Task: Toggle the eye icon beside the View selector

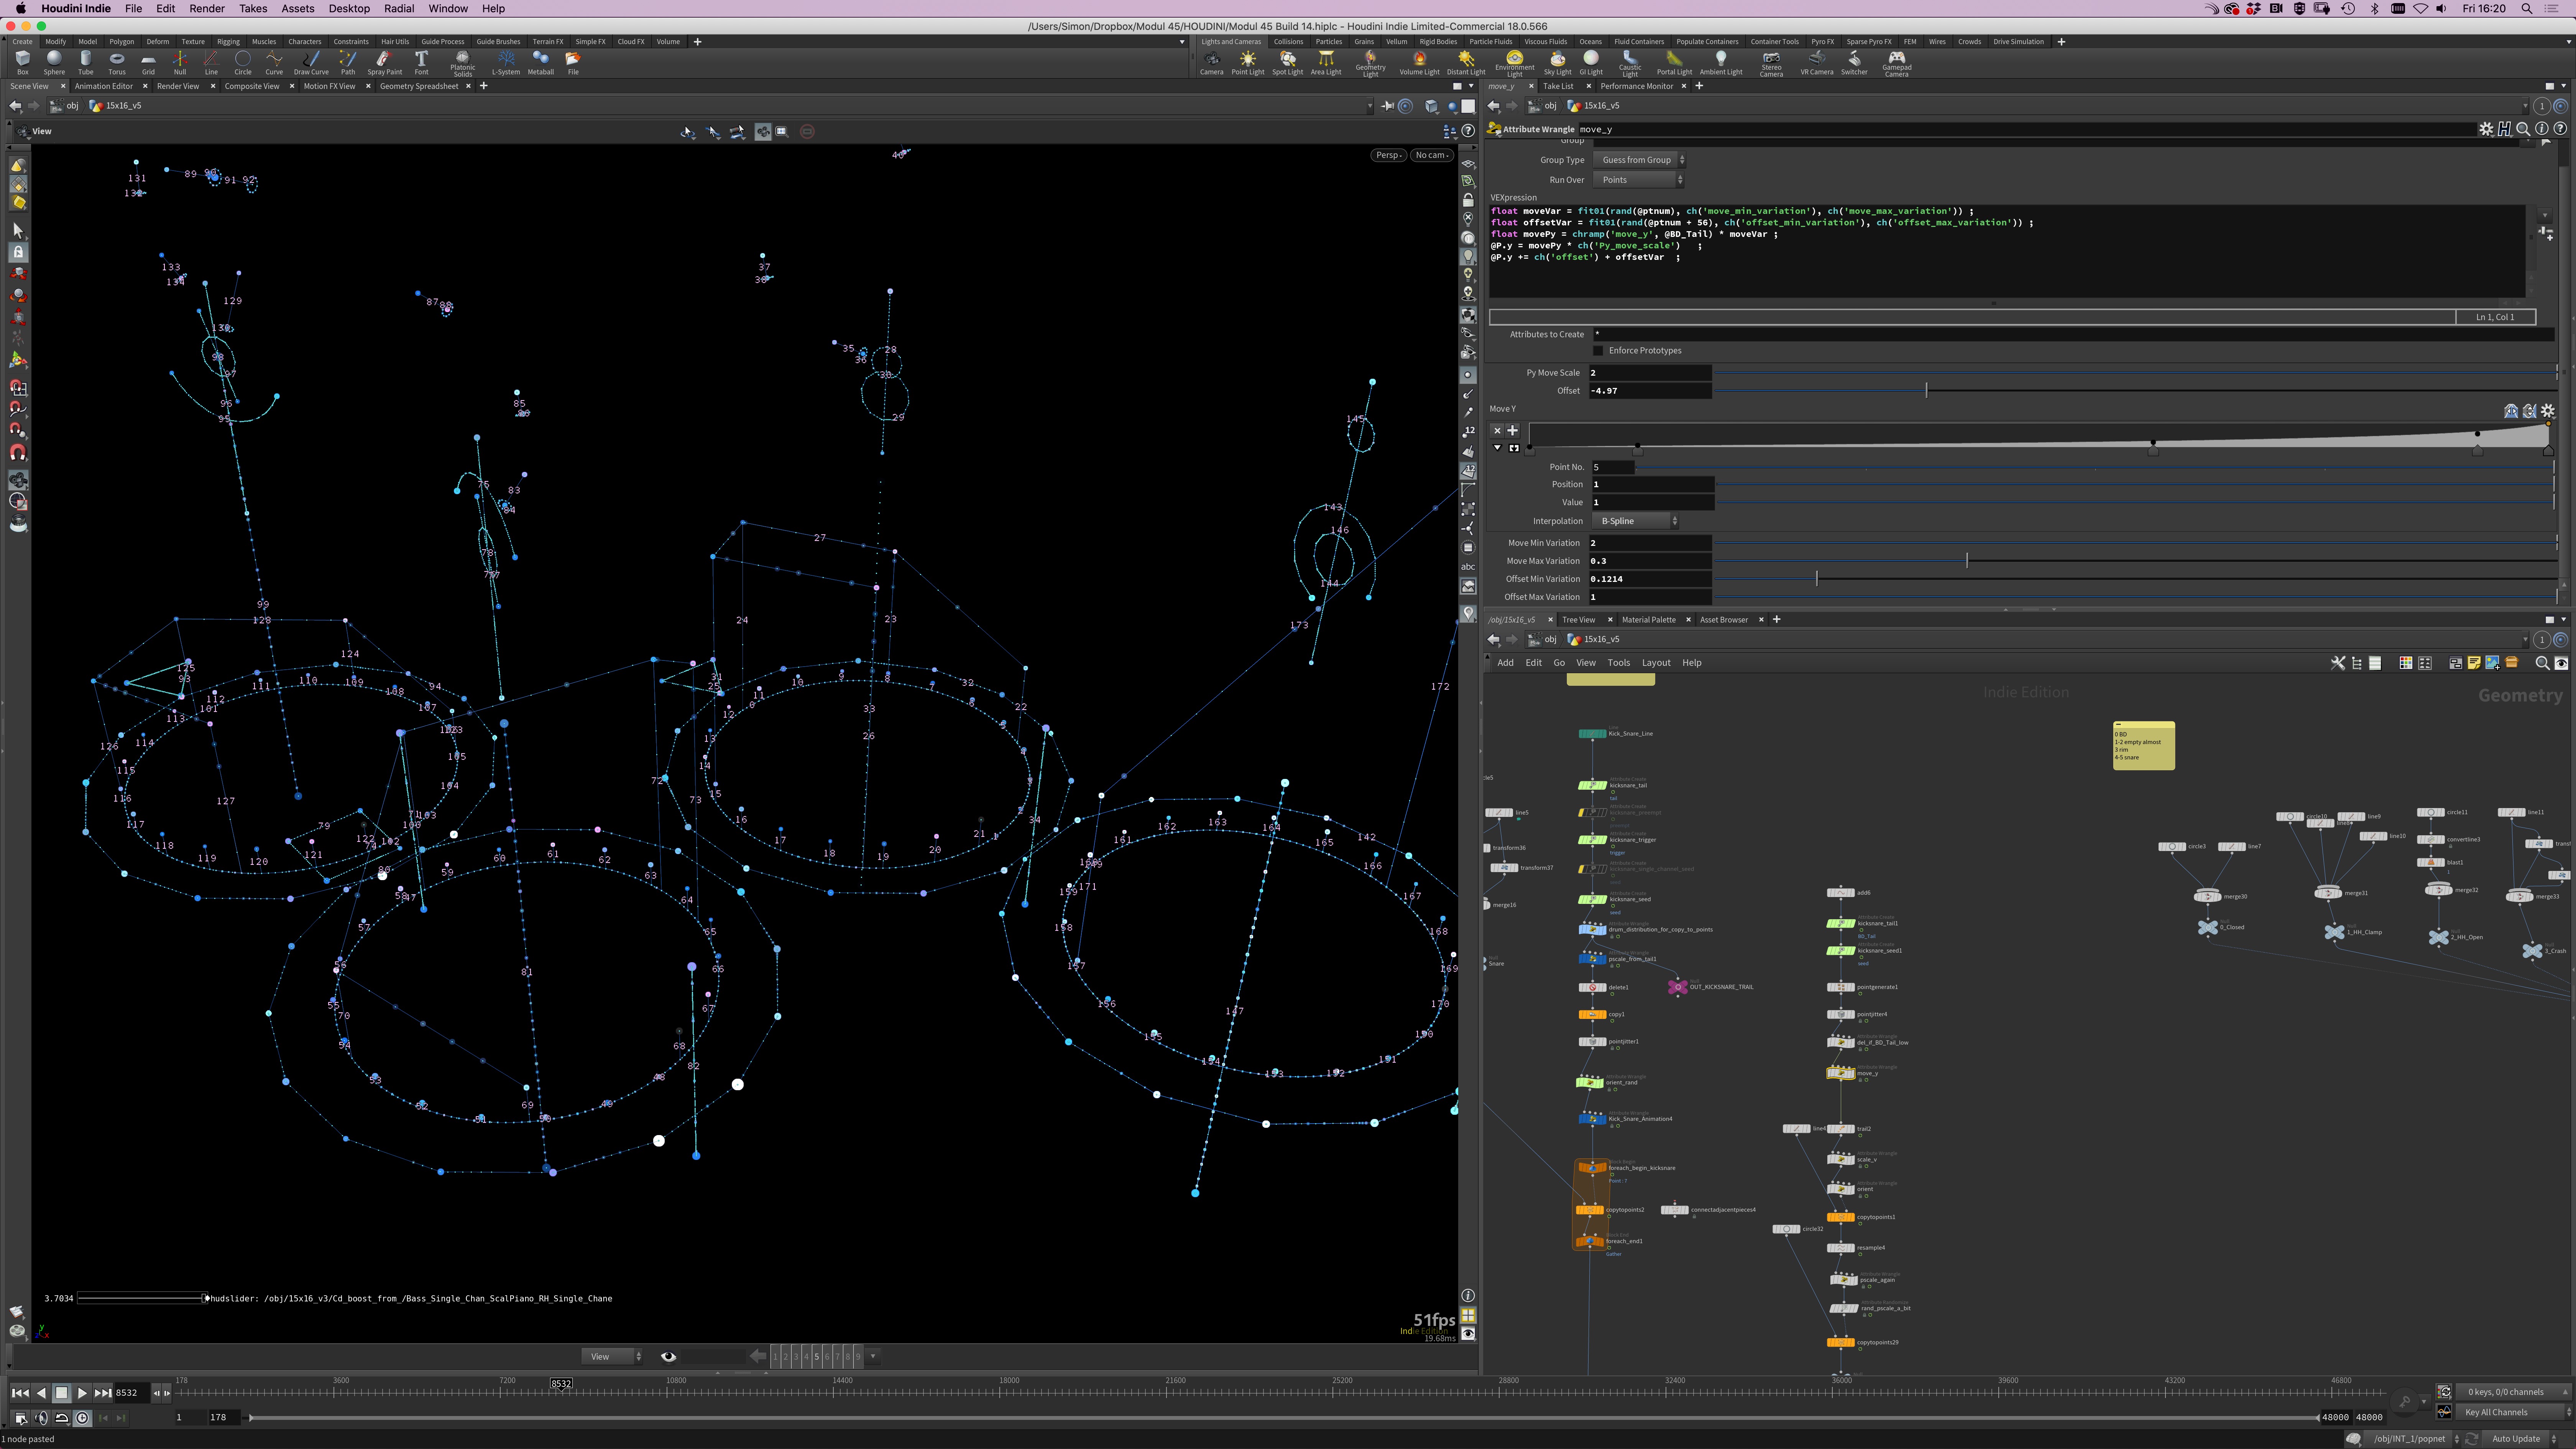Action: click(x=668, y=1357)
